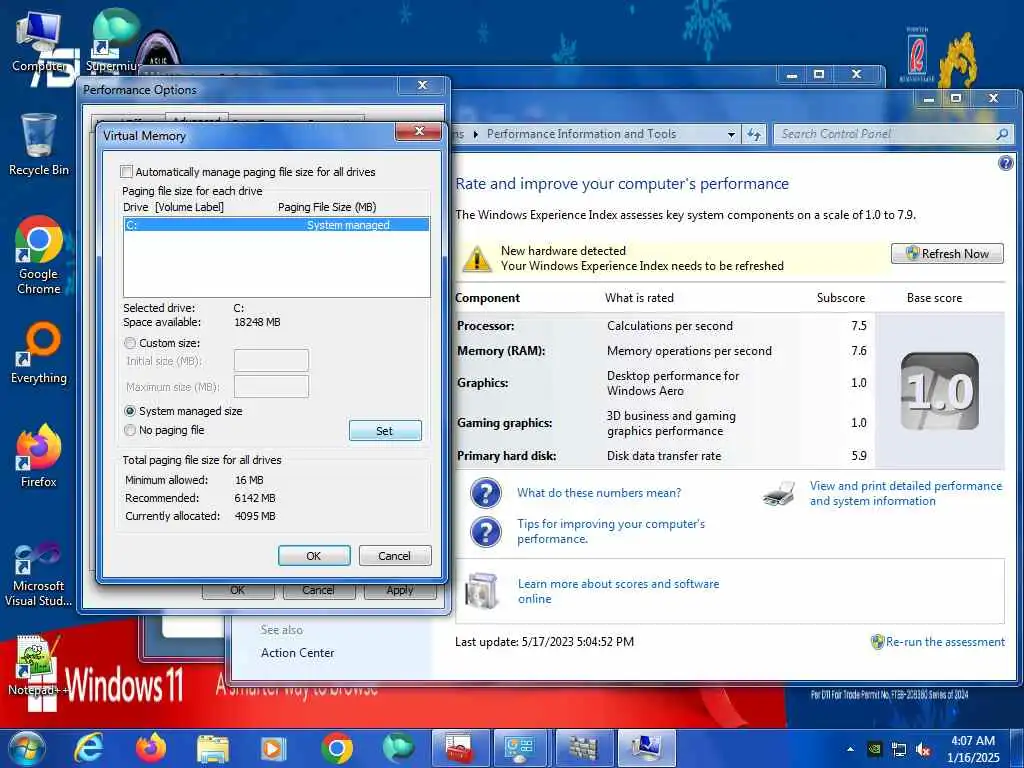
Task: Click the address bar refresh button
Action: (x=755, y=135)
